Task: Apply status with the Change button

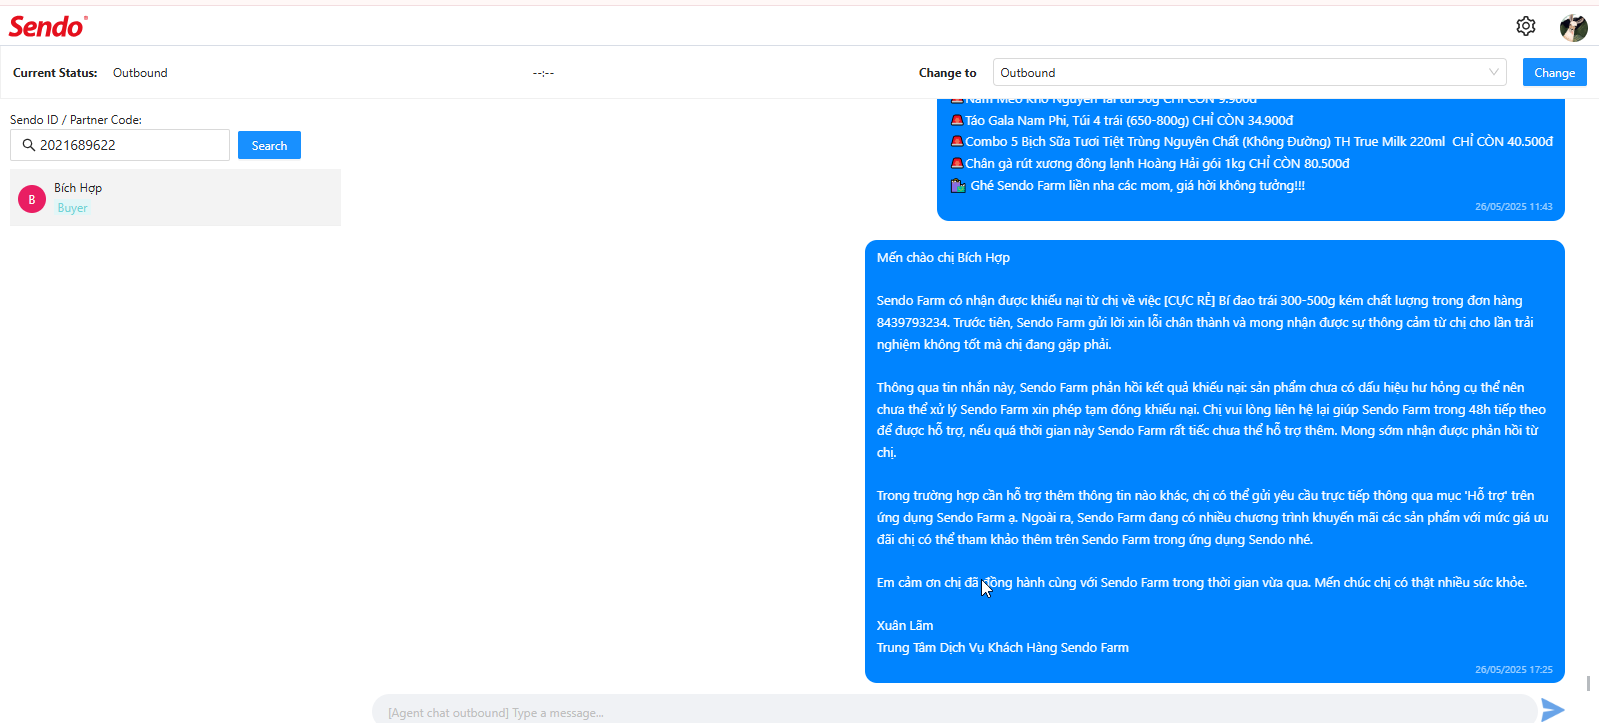Action: coord(1554,72)
